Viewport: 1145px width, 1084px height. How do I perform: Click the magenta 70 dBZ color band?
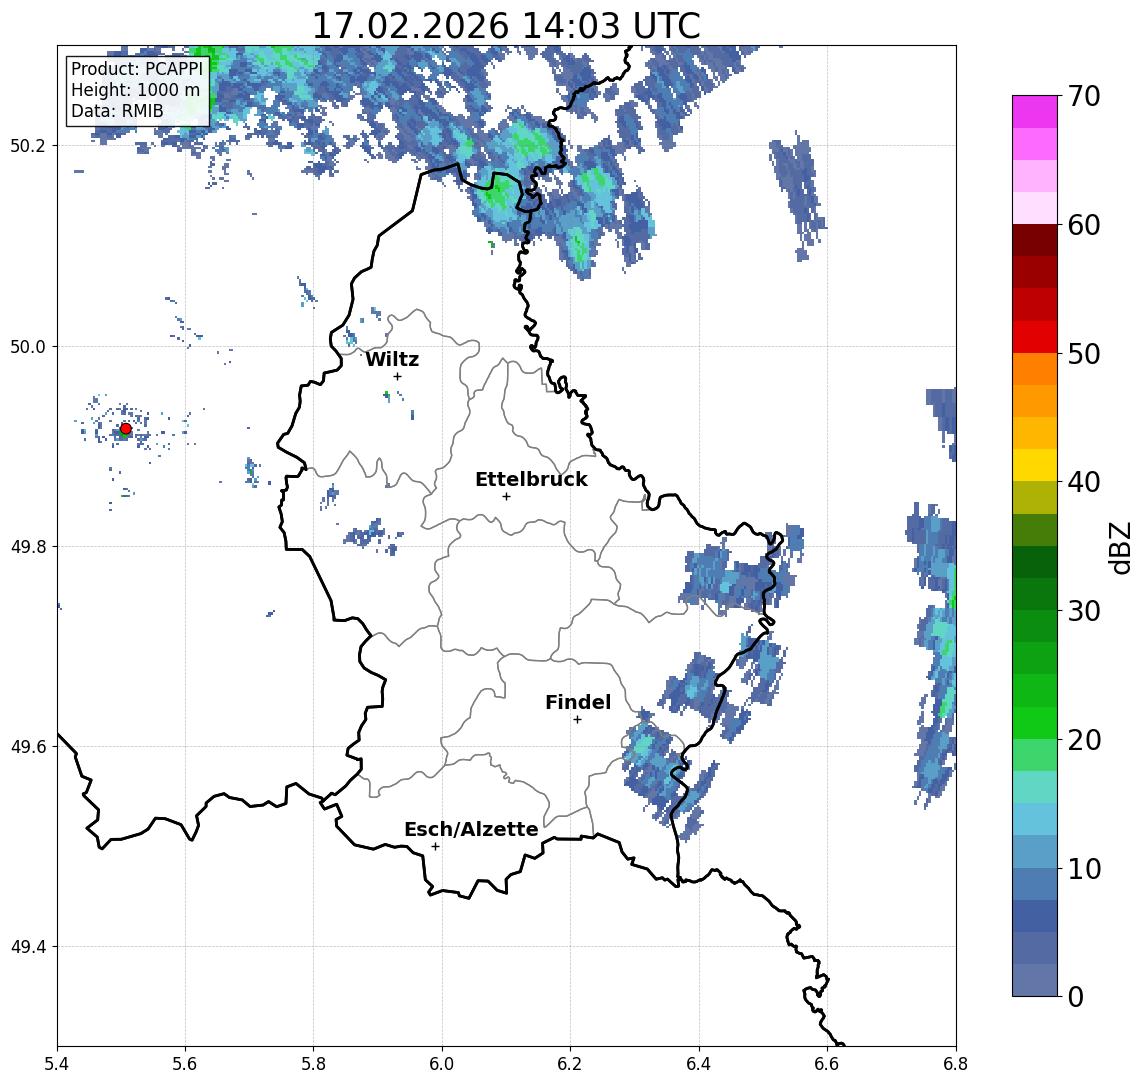click(1035, 112)
